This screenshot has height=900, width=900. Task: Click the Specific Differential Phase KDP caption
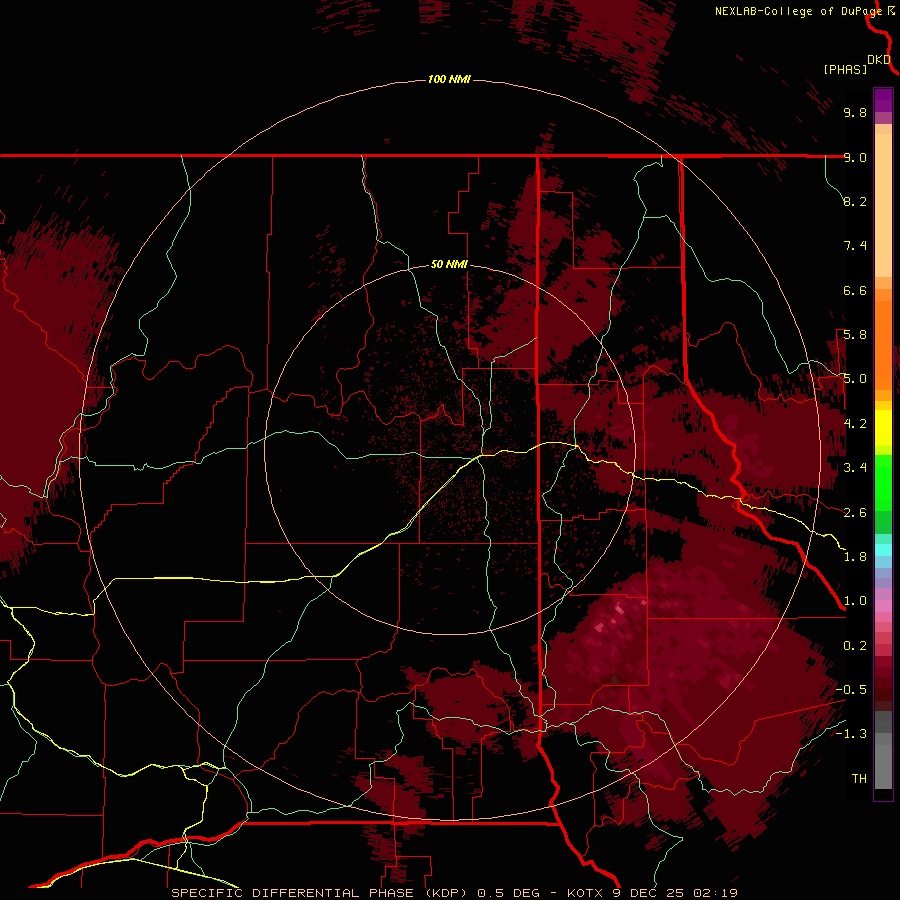(454, 893)
